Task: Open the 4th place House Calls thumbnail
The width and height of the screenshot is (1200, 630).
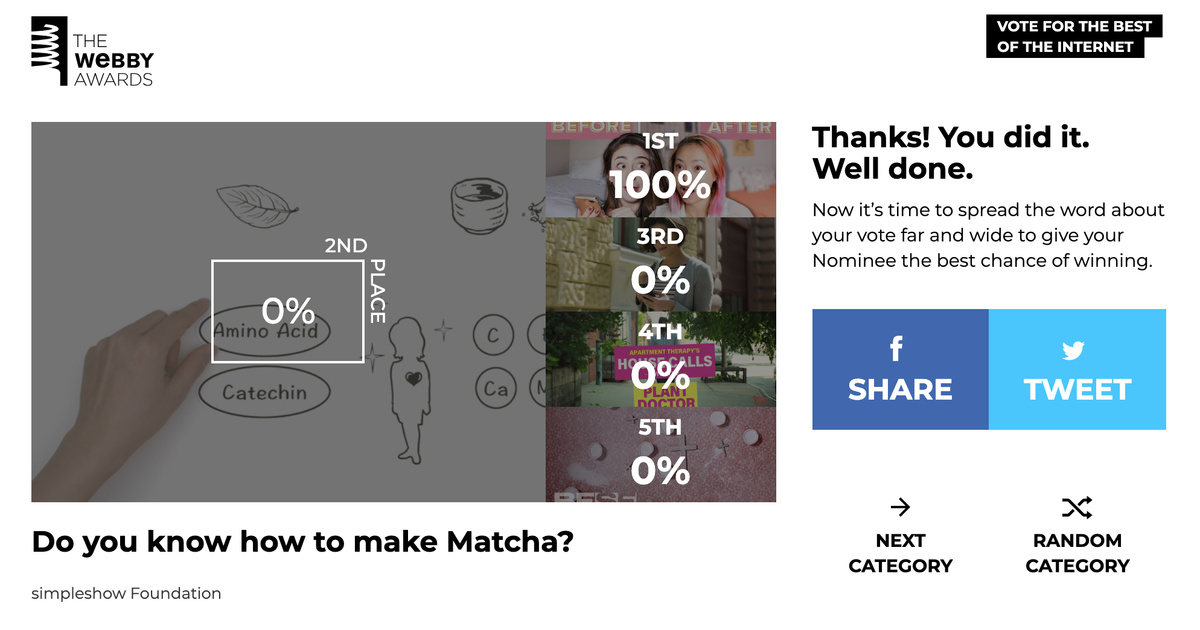Action: pos(660,360)
